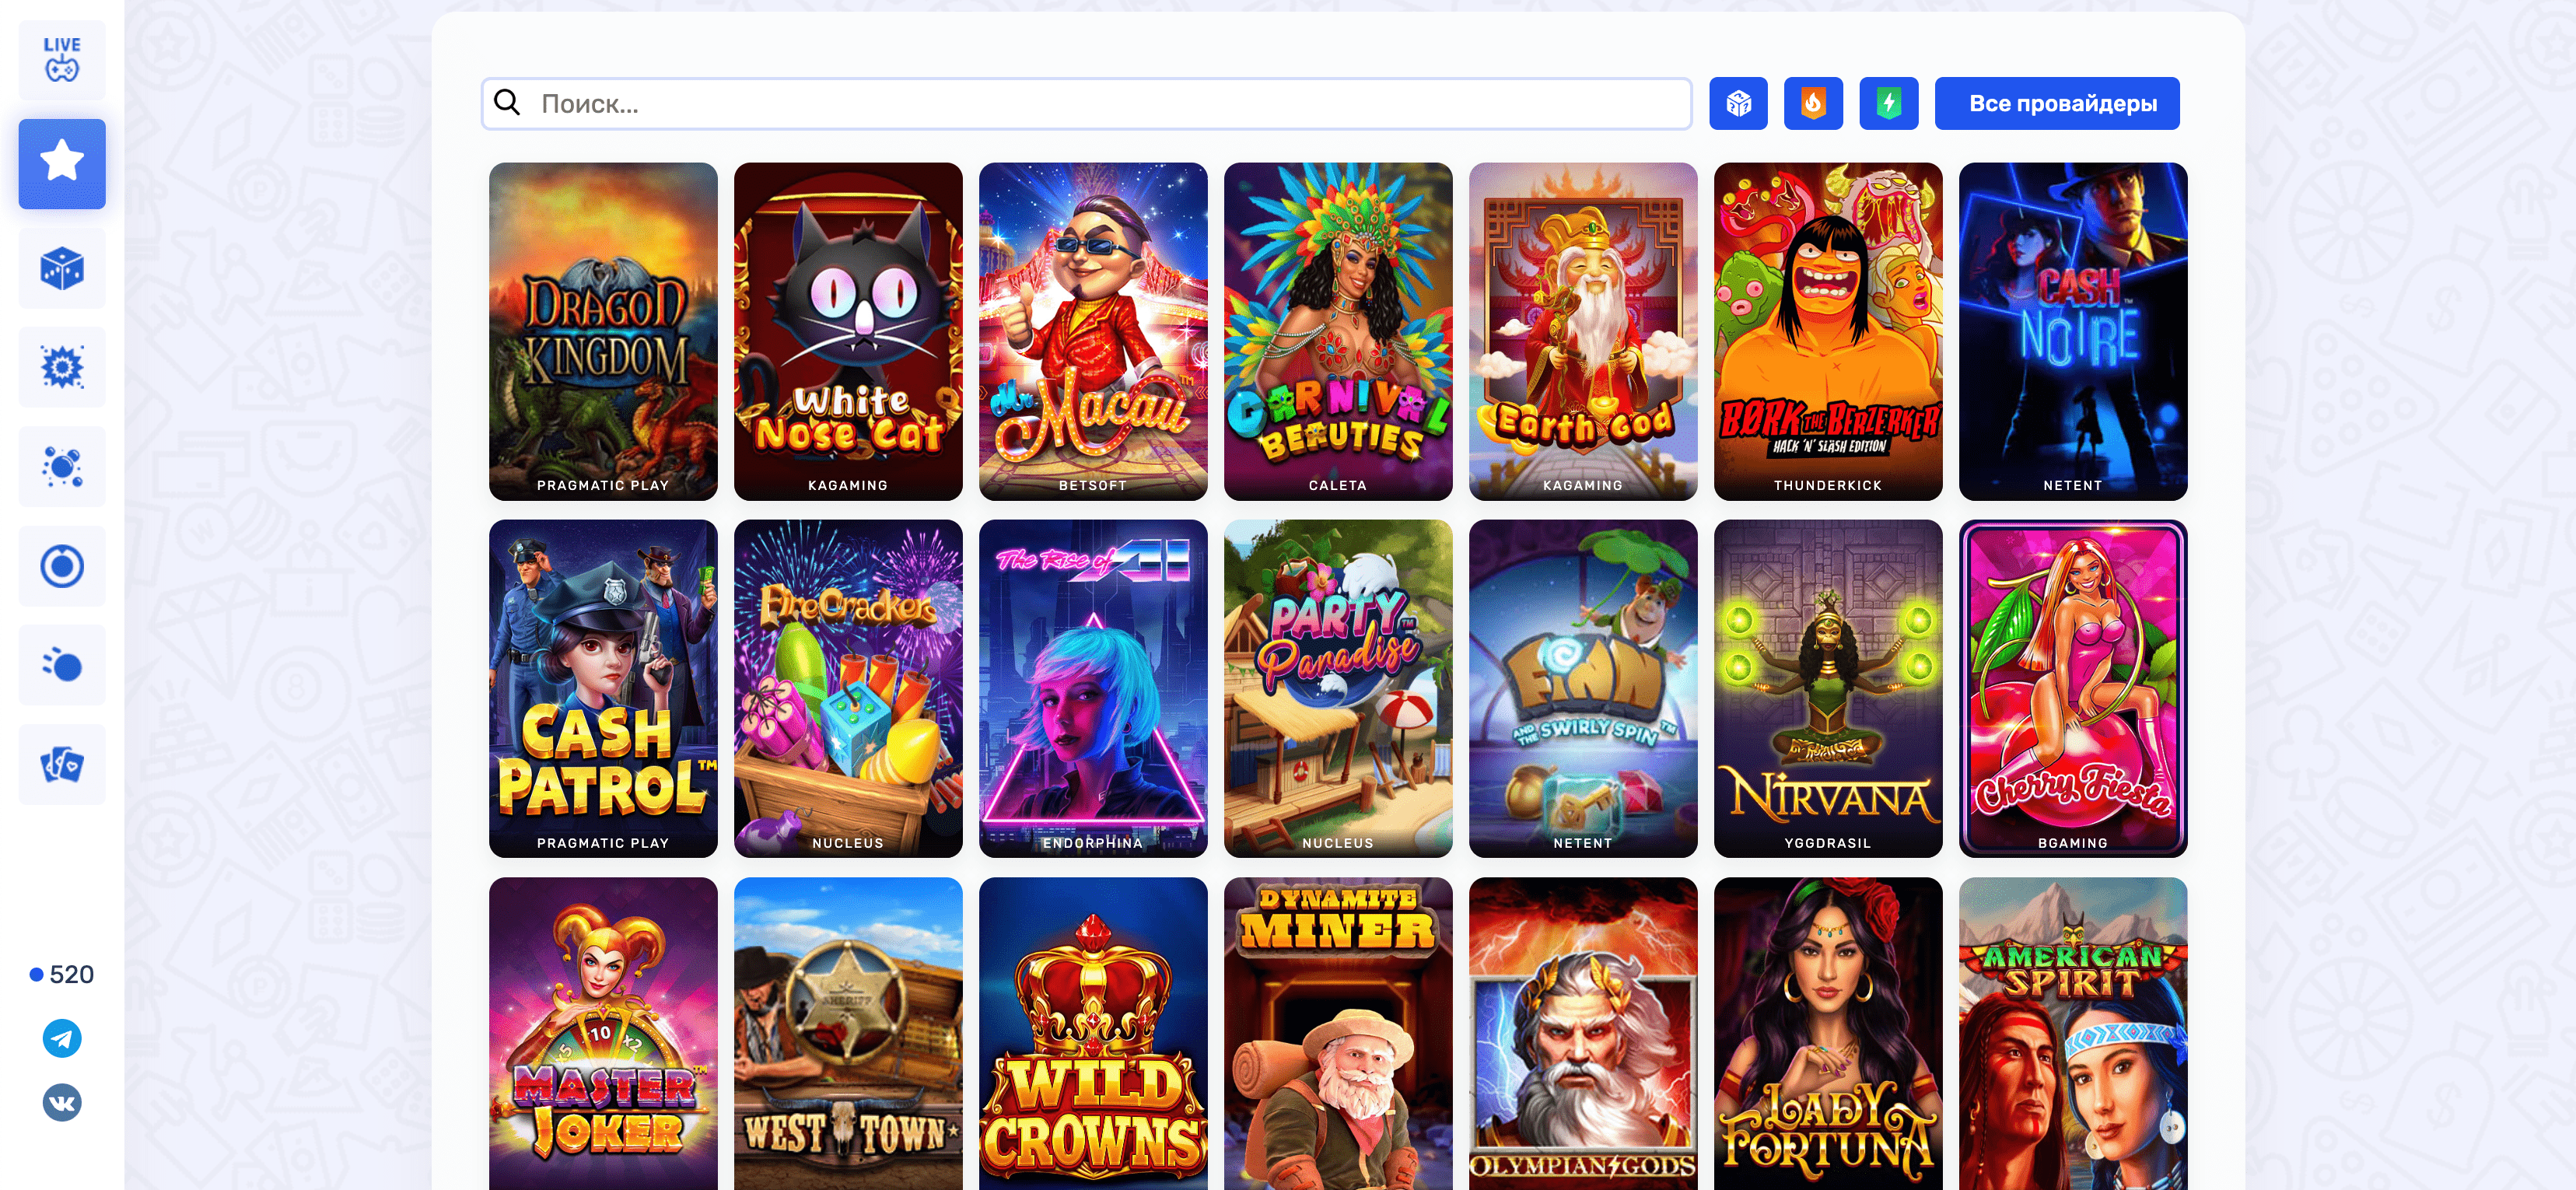Launch the Dragon Kingdom game

603,331
